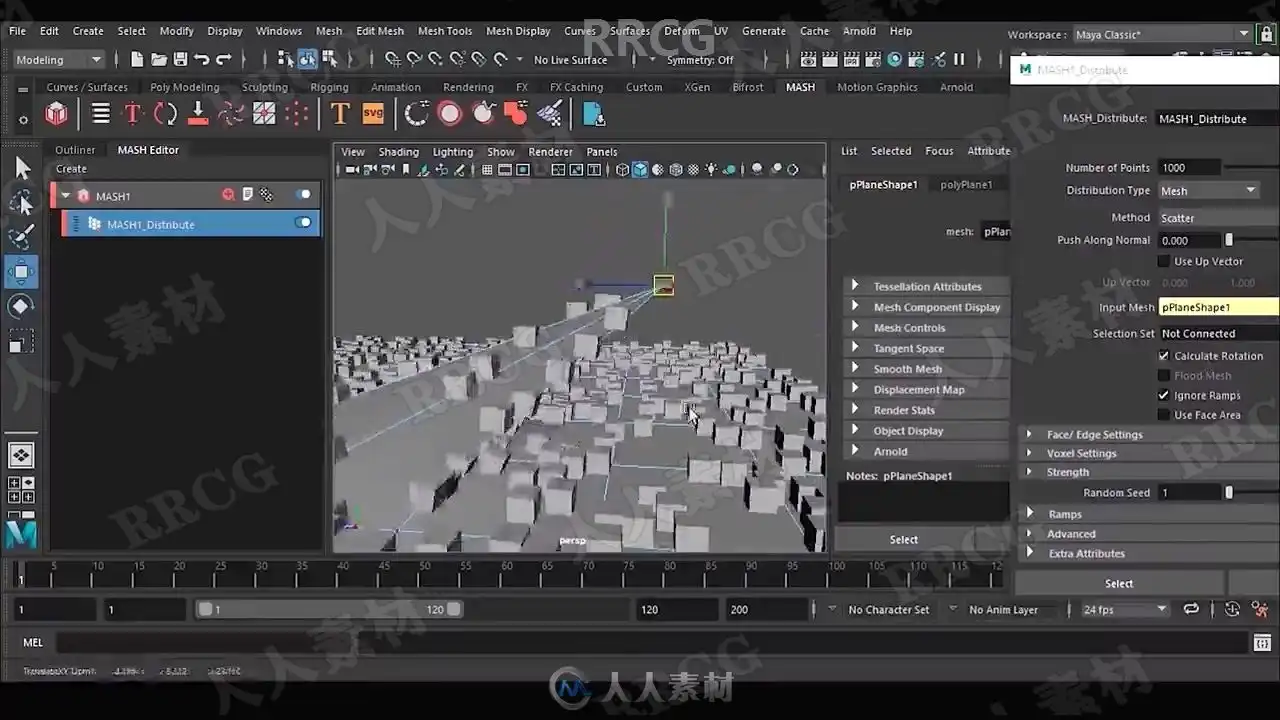This screenshot has height=720, width=1280.
Task: Open the viewport Shading menu
Action: (x=398, y=152)
